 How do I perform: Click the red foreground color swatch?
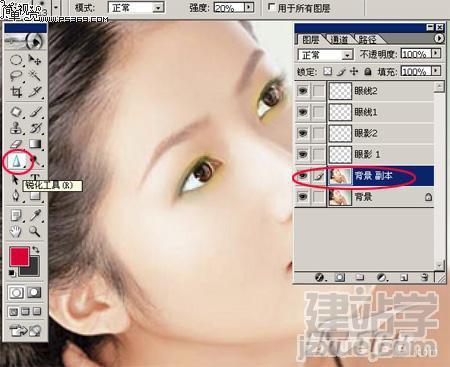tap(19, 256)
